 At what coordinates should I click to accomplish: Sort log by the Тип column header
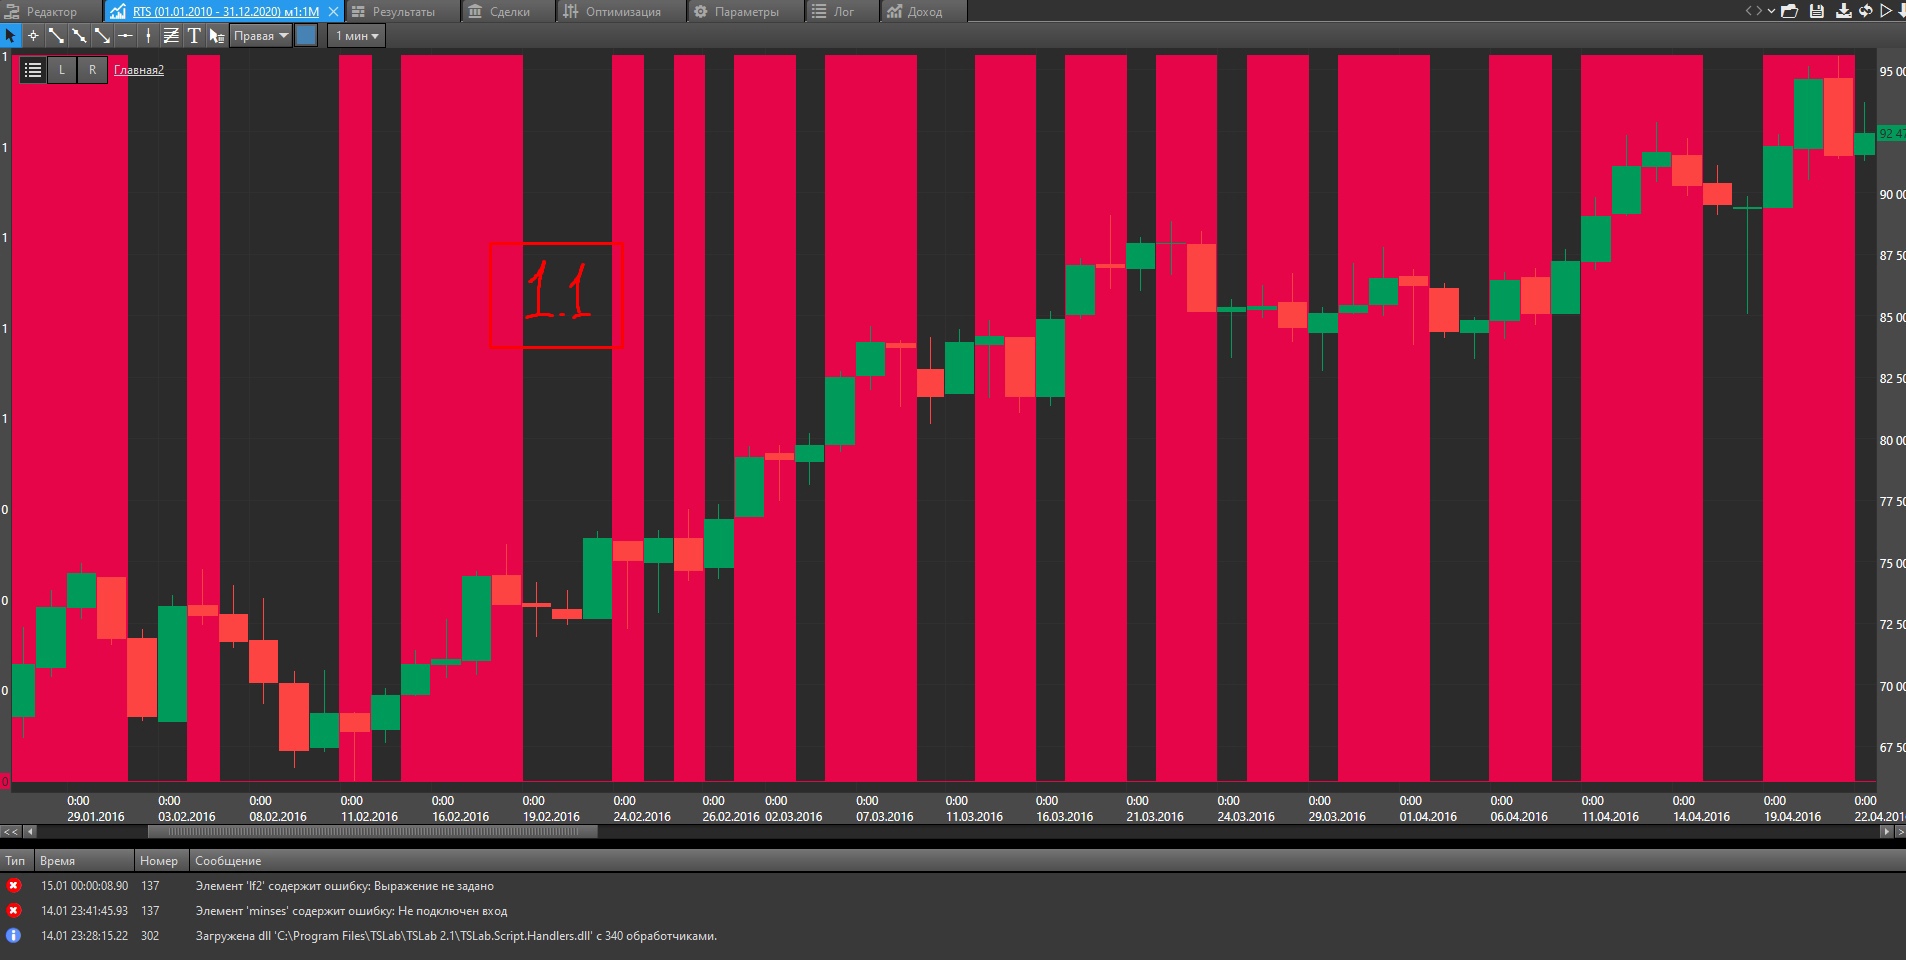(x=16, y=861)
